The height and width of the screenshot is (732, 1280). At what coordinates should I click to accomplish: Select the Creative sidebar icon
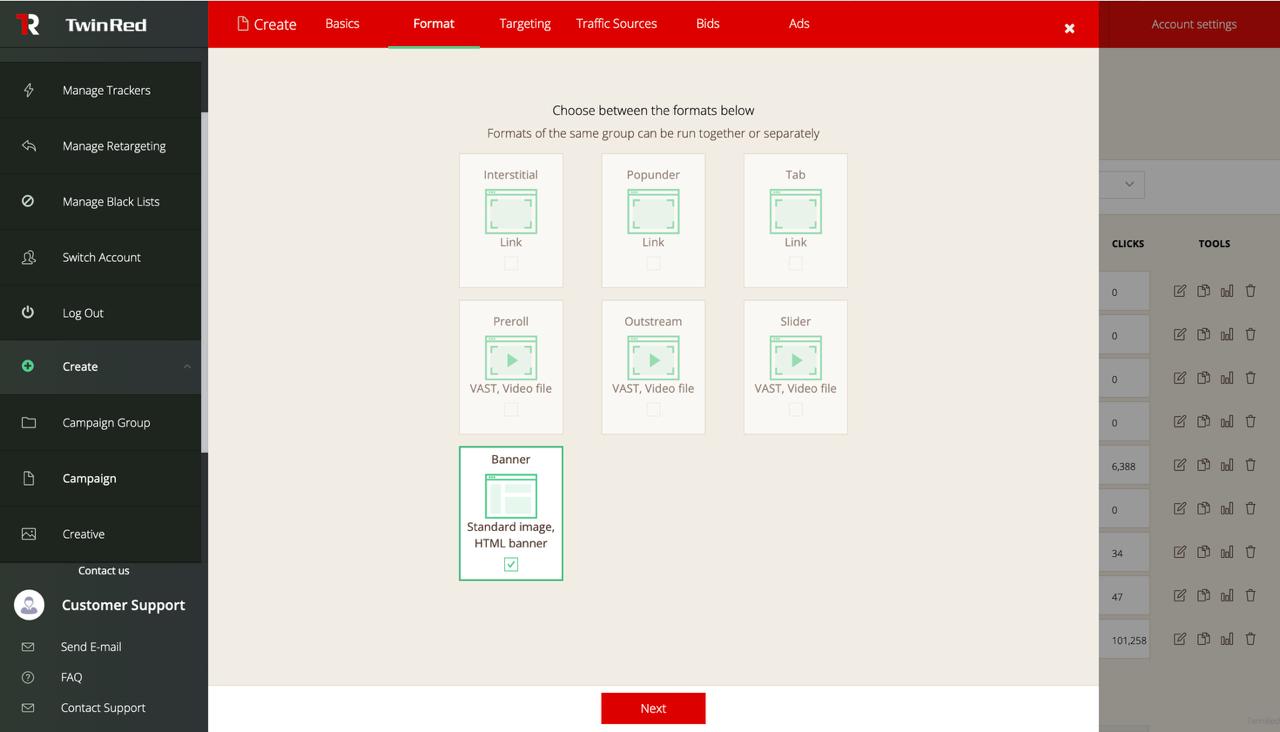coord(28,533)
